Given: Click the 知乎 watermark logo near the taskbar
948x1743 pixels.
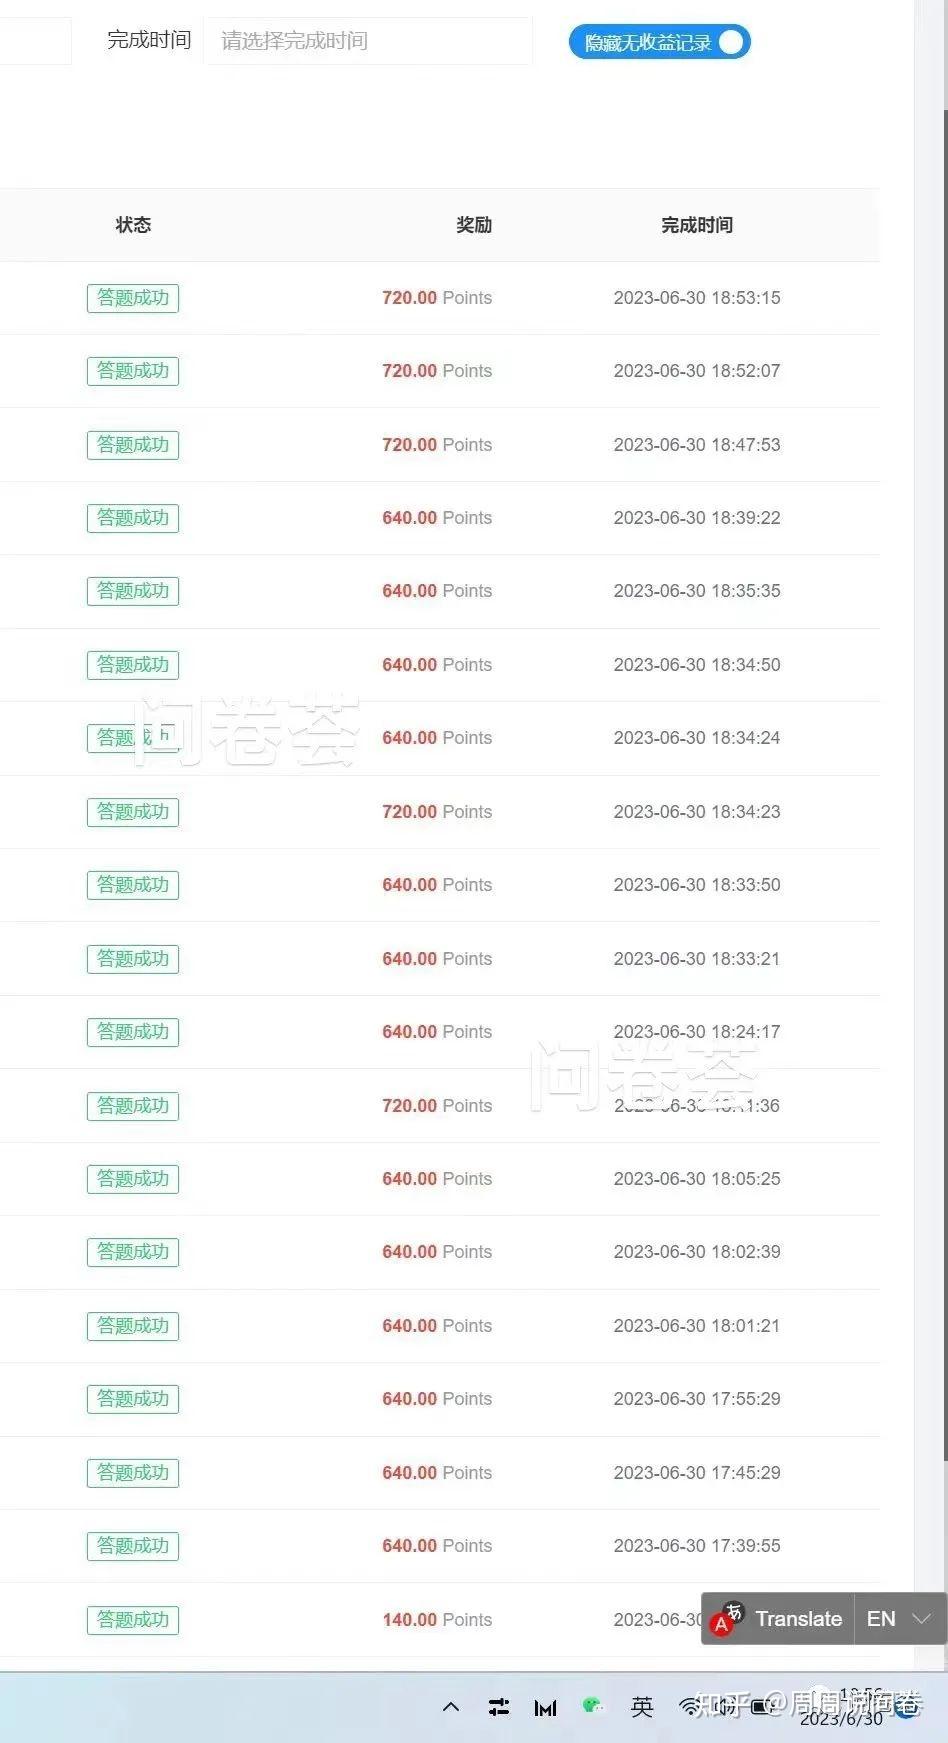Looking at the screenshot, I should [716, 1705].
